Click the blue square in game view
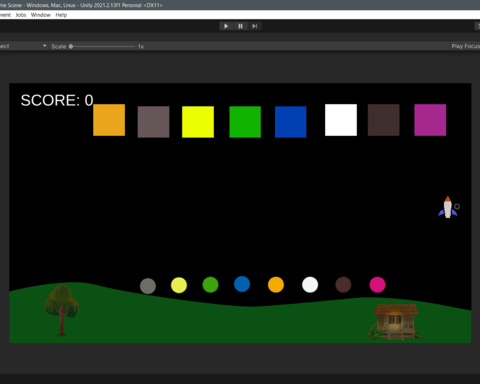The width and height of the screenshot is (480, 384). click(x=291, y=122)
